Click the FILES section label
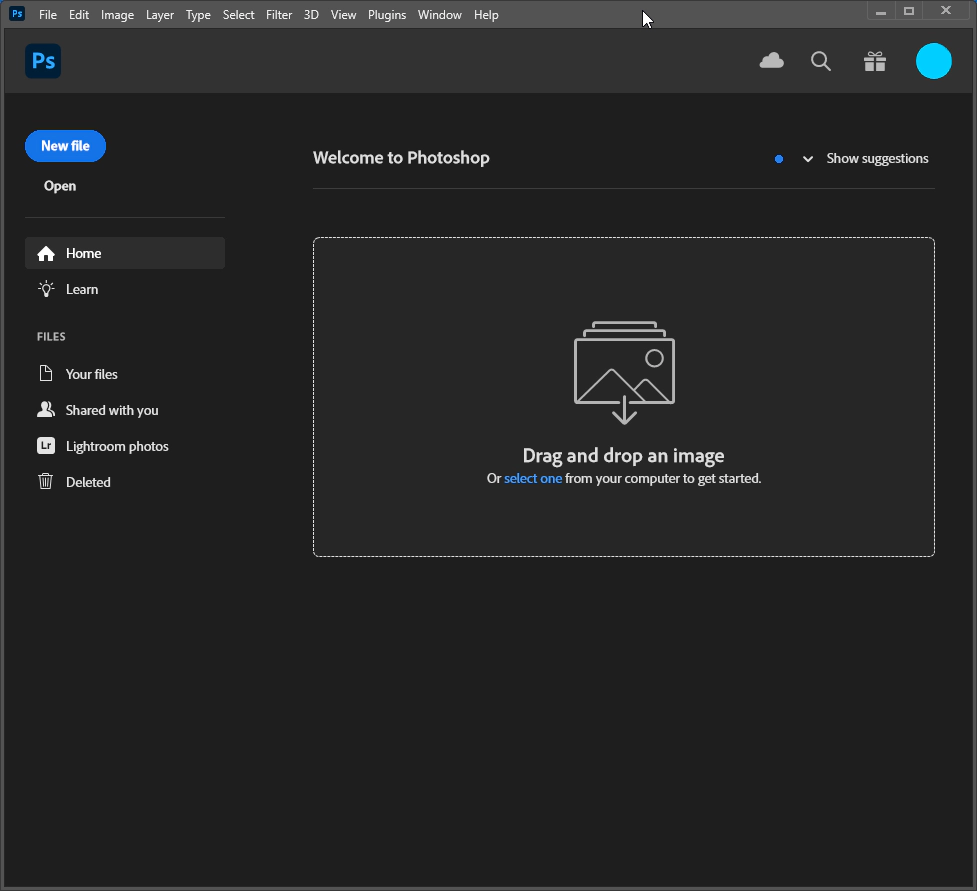 (x=51, y=336)
